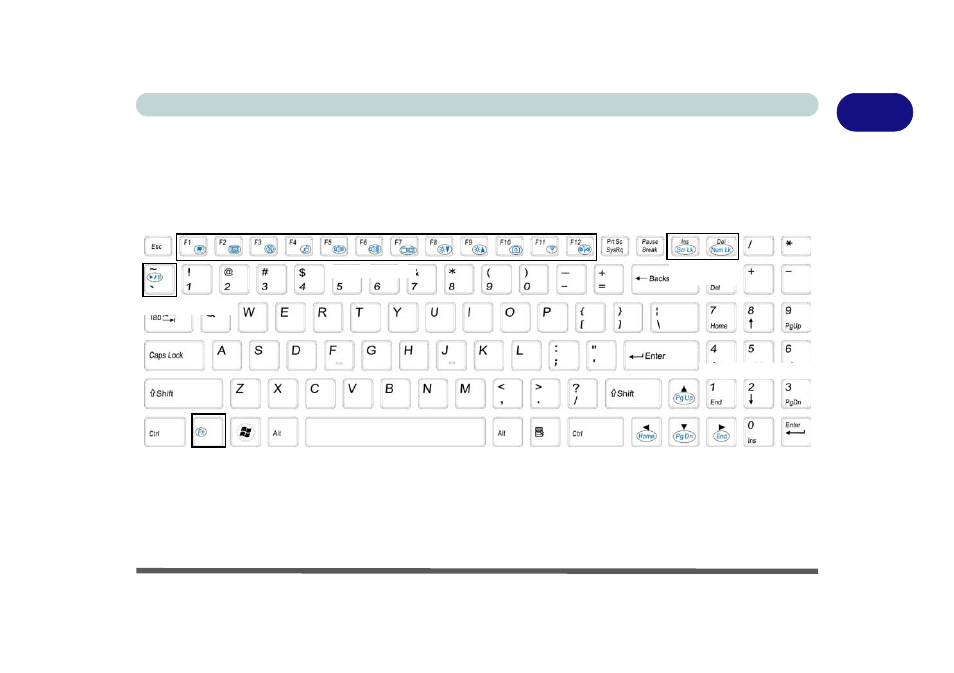Click the main Enter key
The height and width of the screenshot is (673, 954).
(x=661, y=355)
